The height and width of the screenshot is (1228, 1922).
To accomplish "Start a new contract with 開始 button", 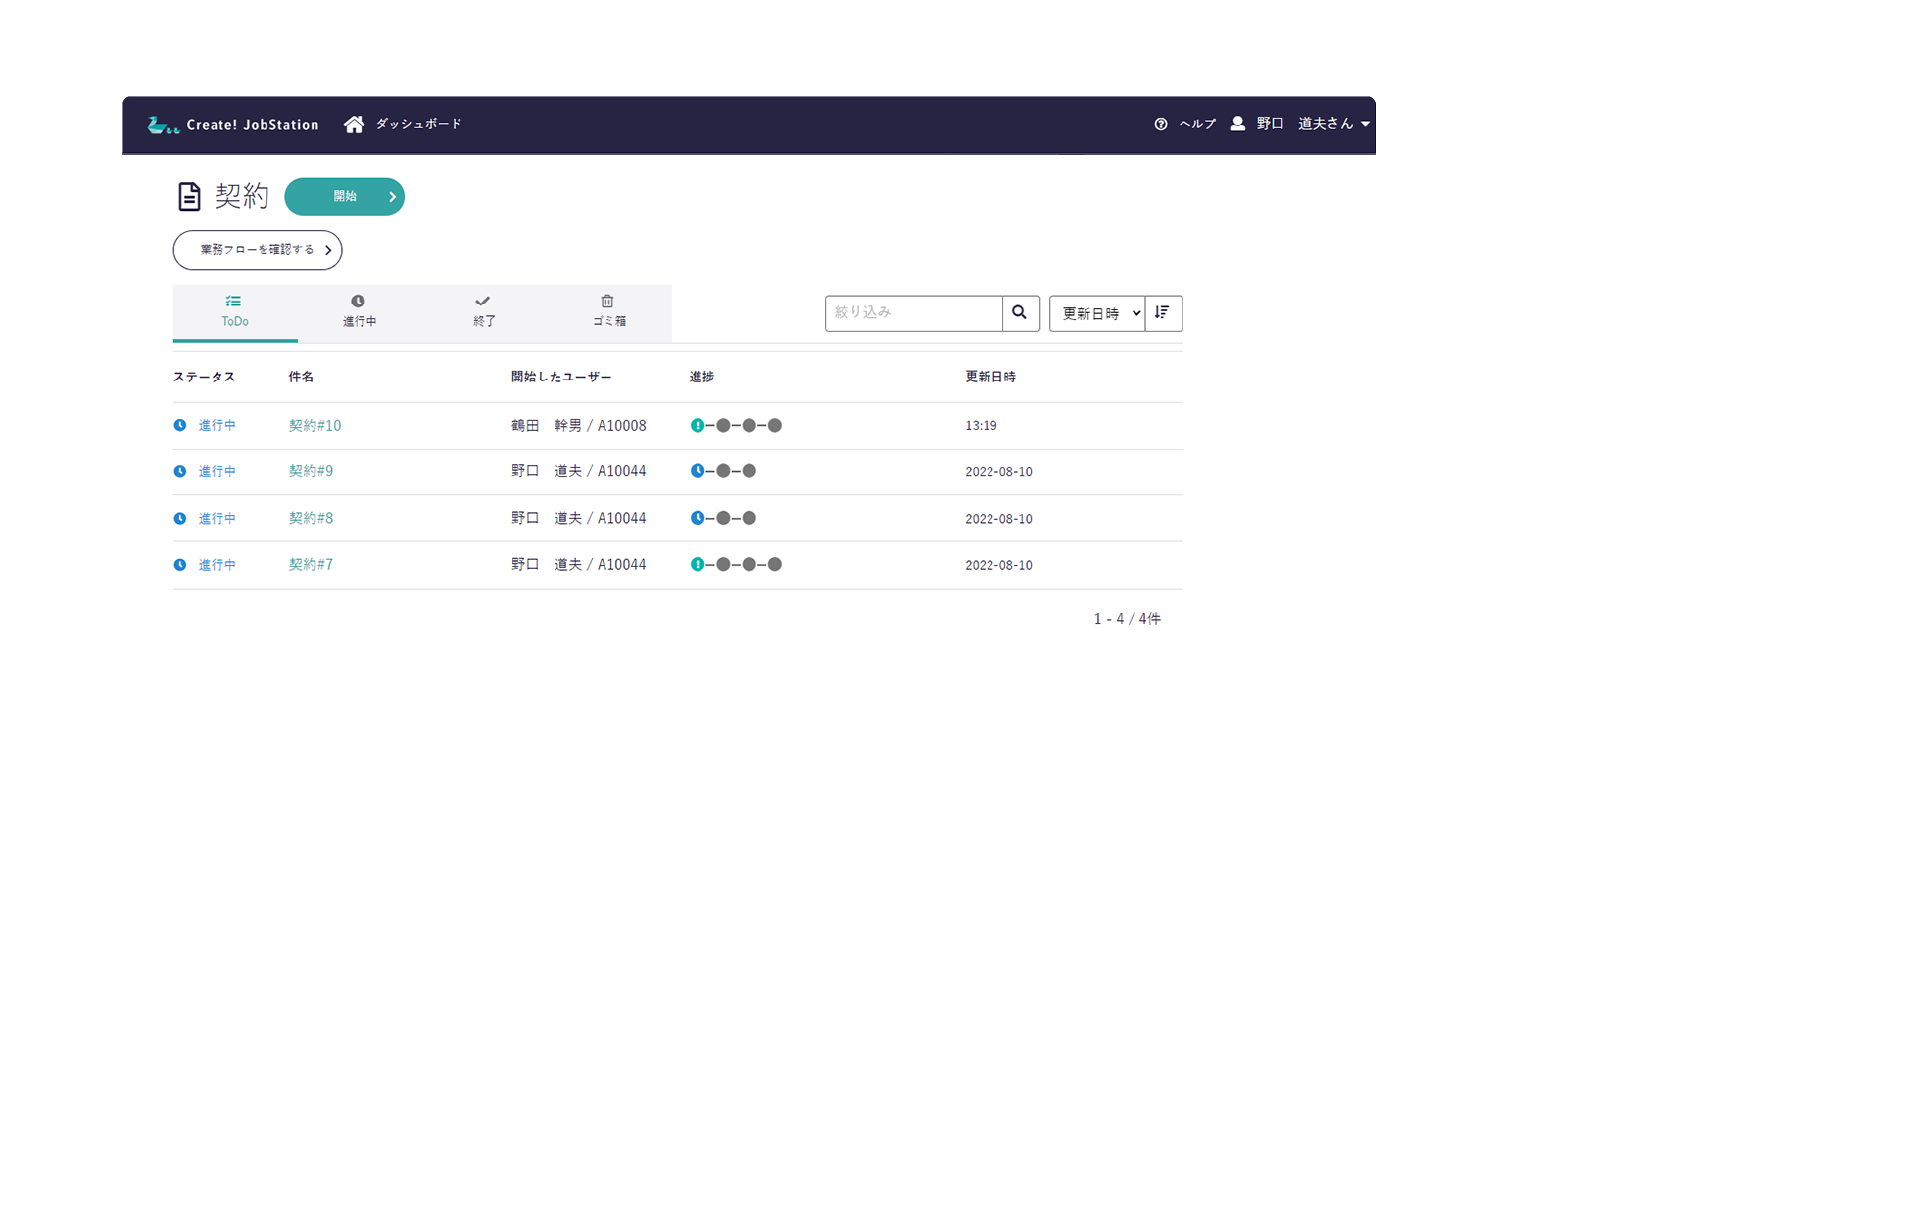I will pos(345,197).
